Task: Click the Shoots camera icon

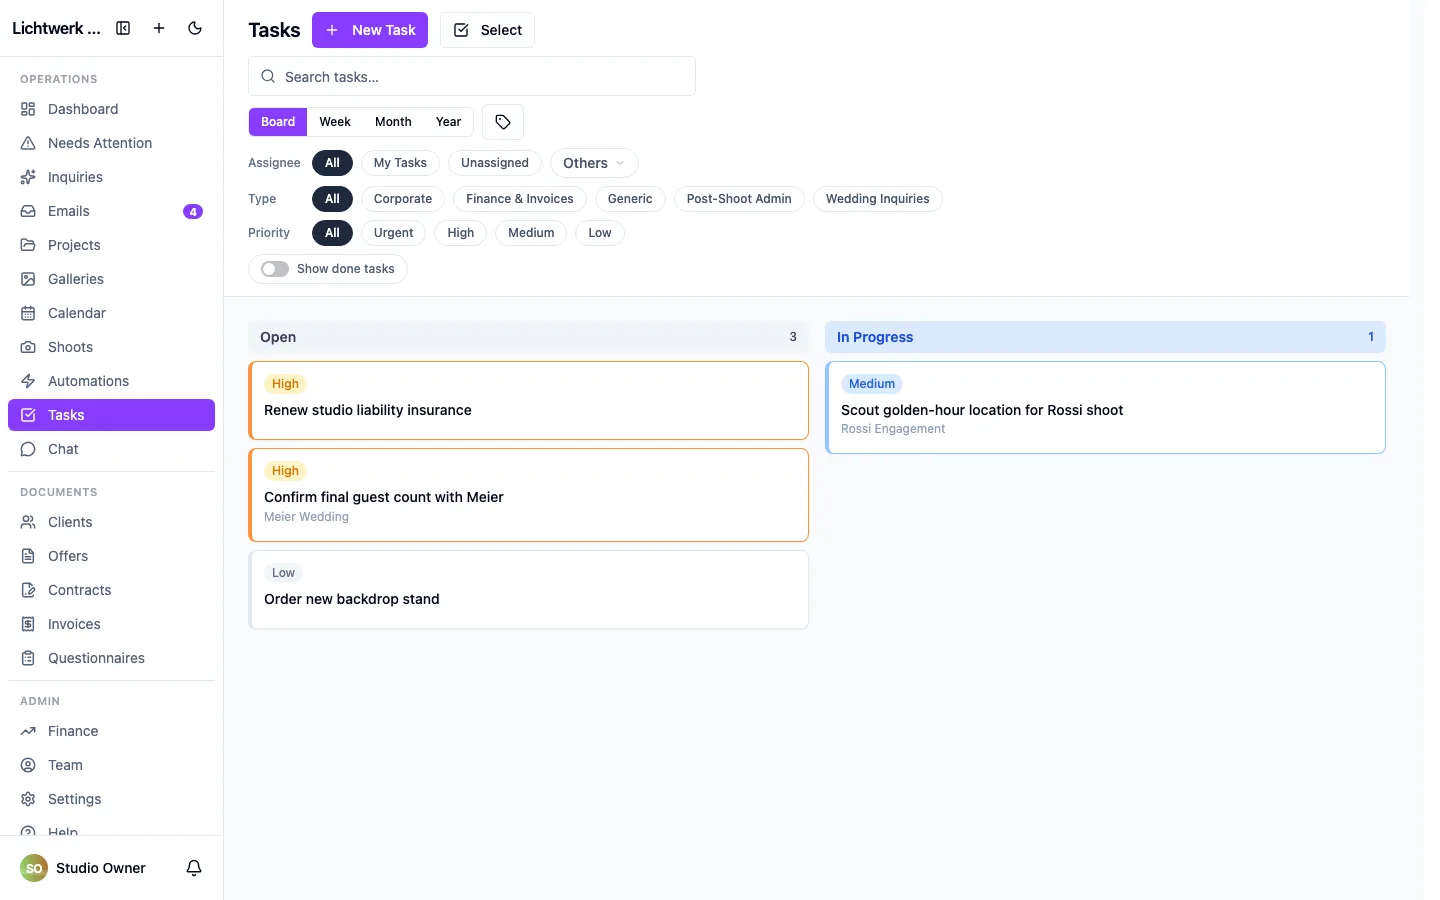Action: click(28, 347)
